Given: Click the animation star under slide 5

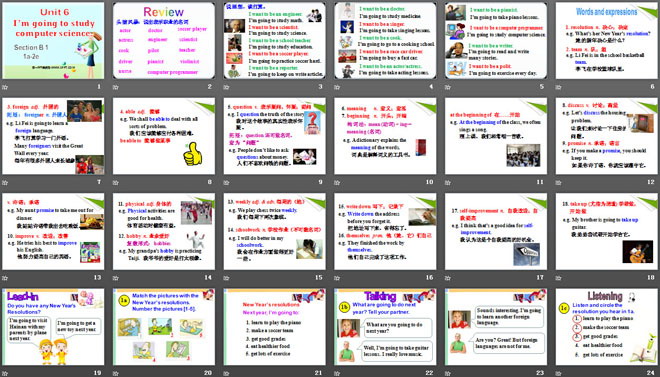Looking at the screenshot, I should click(x=448, y=87).
